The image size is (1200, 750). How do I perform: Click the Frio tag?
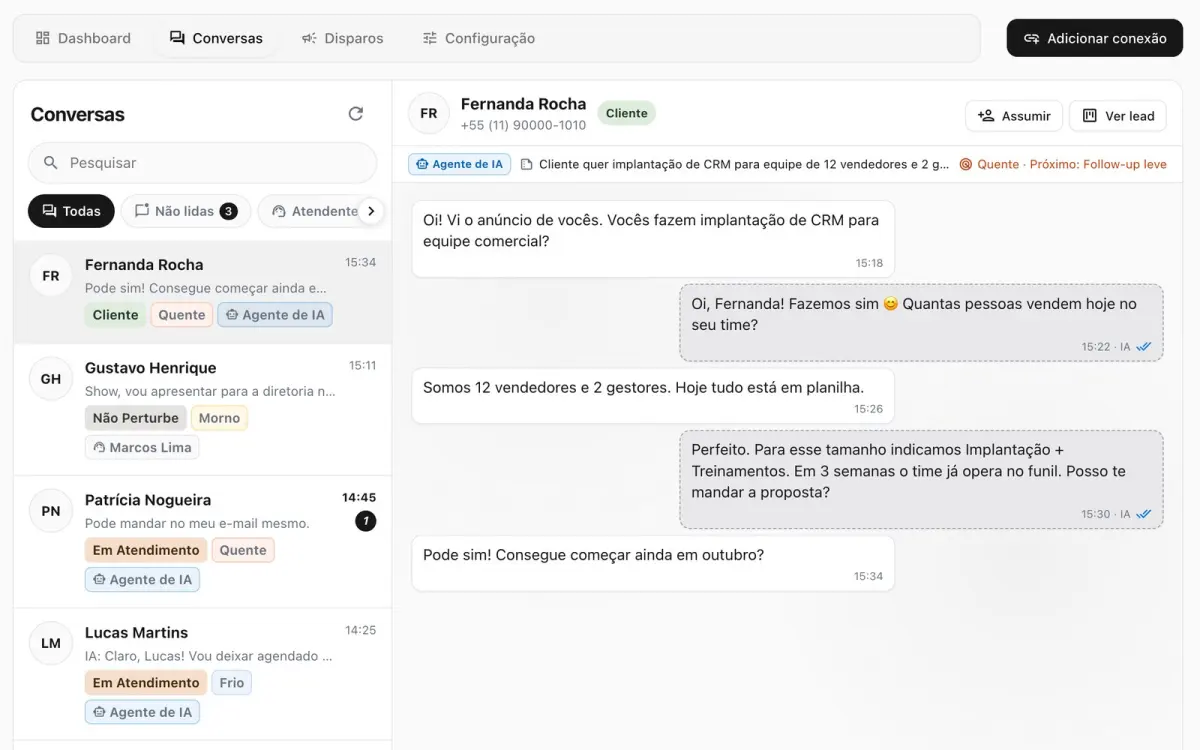[x=231, y=683]
